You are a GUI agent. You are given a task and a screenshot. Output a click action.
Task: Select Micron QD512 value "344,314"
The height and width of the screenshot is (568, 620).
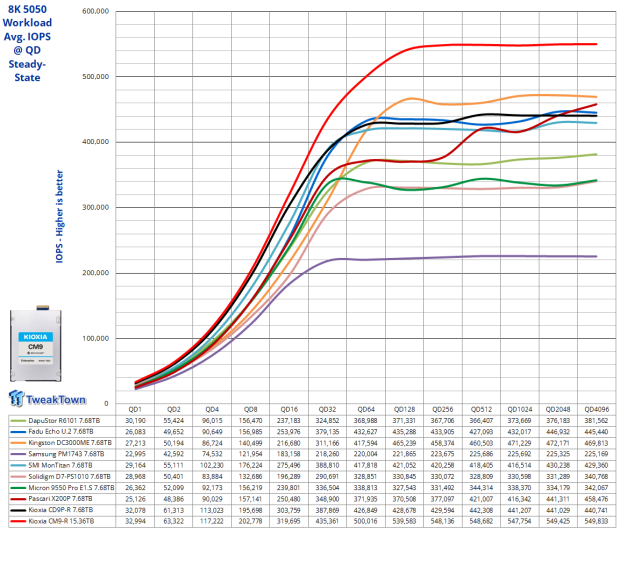pos(481,488)
